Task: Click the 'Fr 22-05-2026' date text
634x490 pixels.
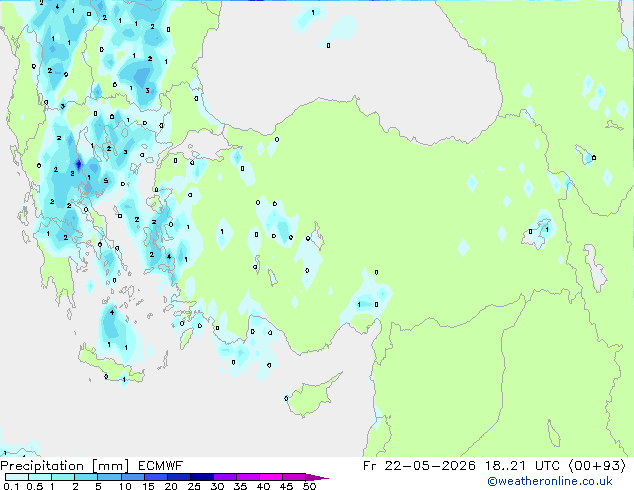Action: 419,466
